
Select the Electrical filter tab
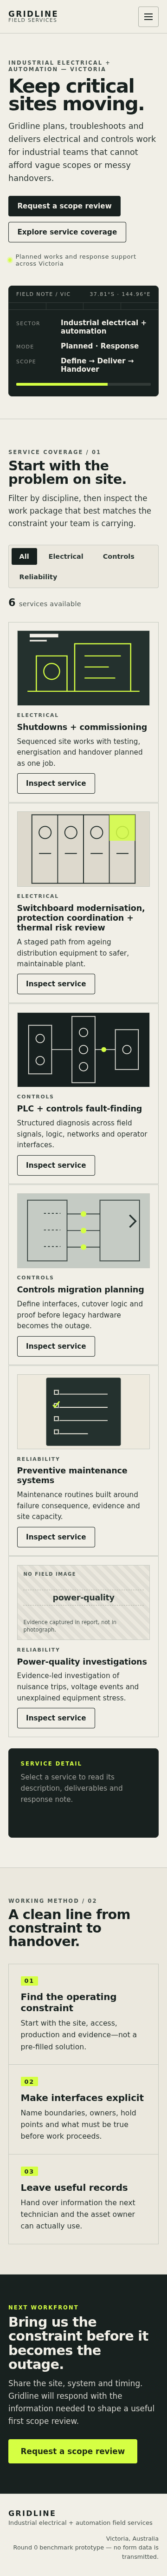point(66,556)
